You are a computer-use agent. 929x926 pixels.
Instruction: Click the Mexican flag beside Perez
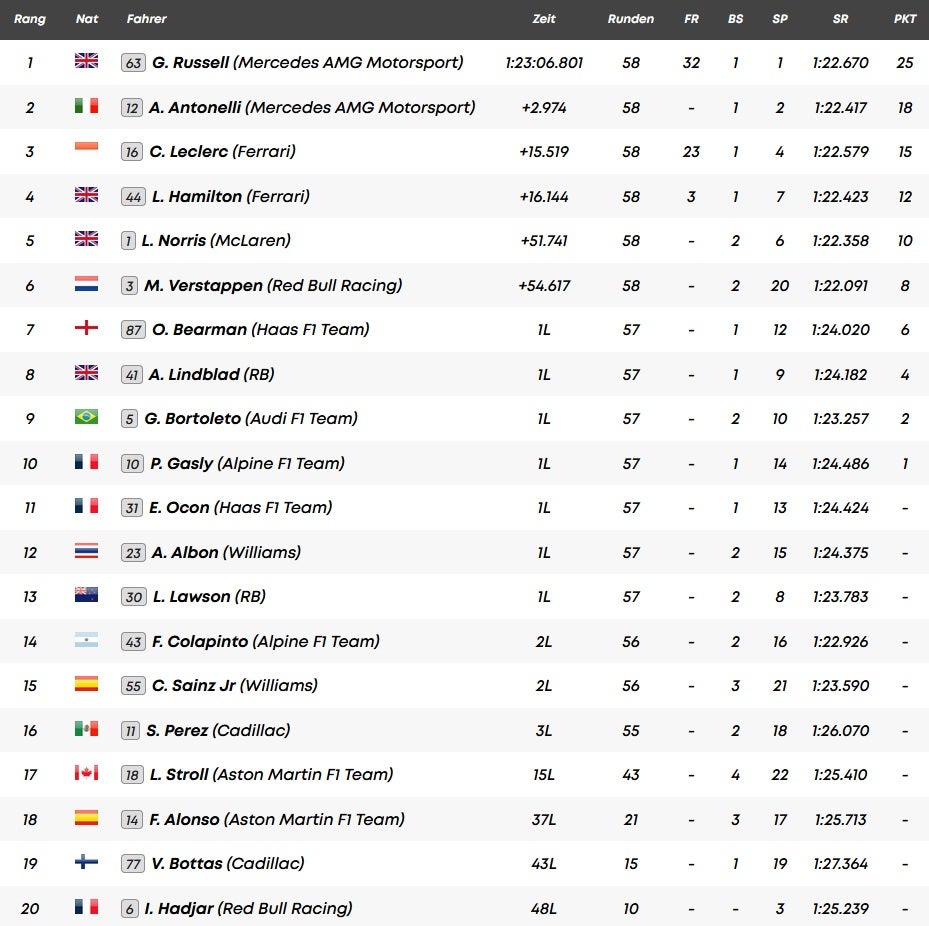click(x=87, y=729)
